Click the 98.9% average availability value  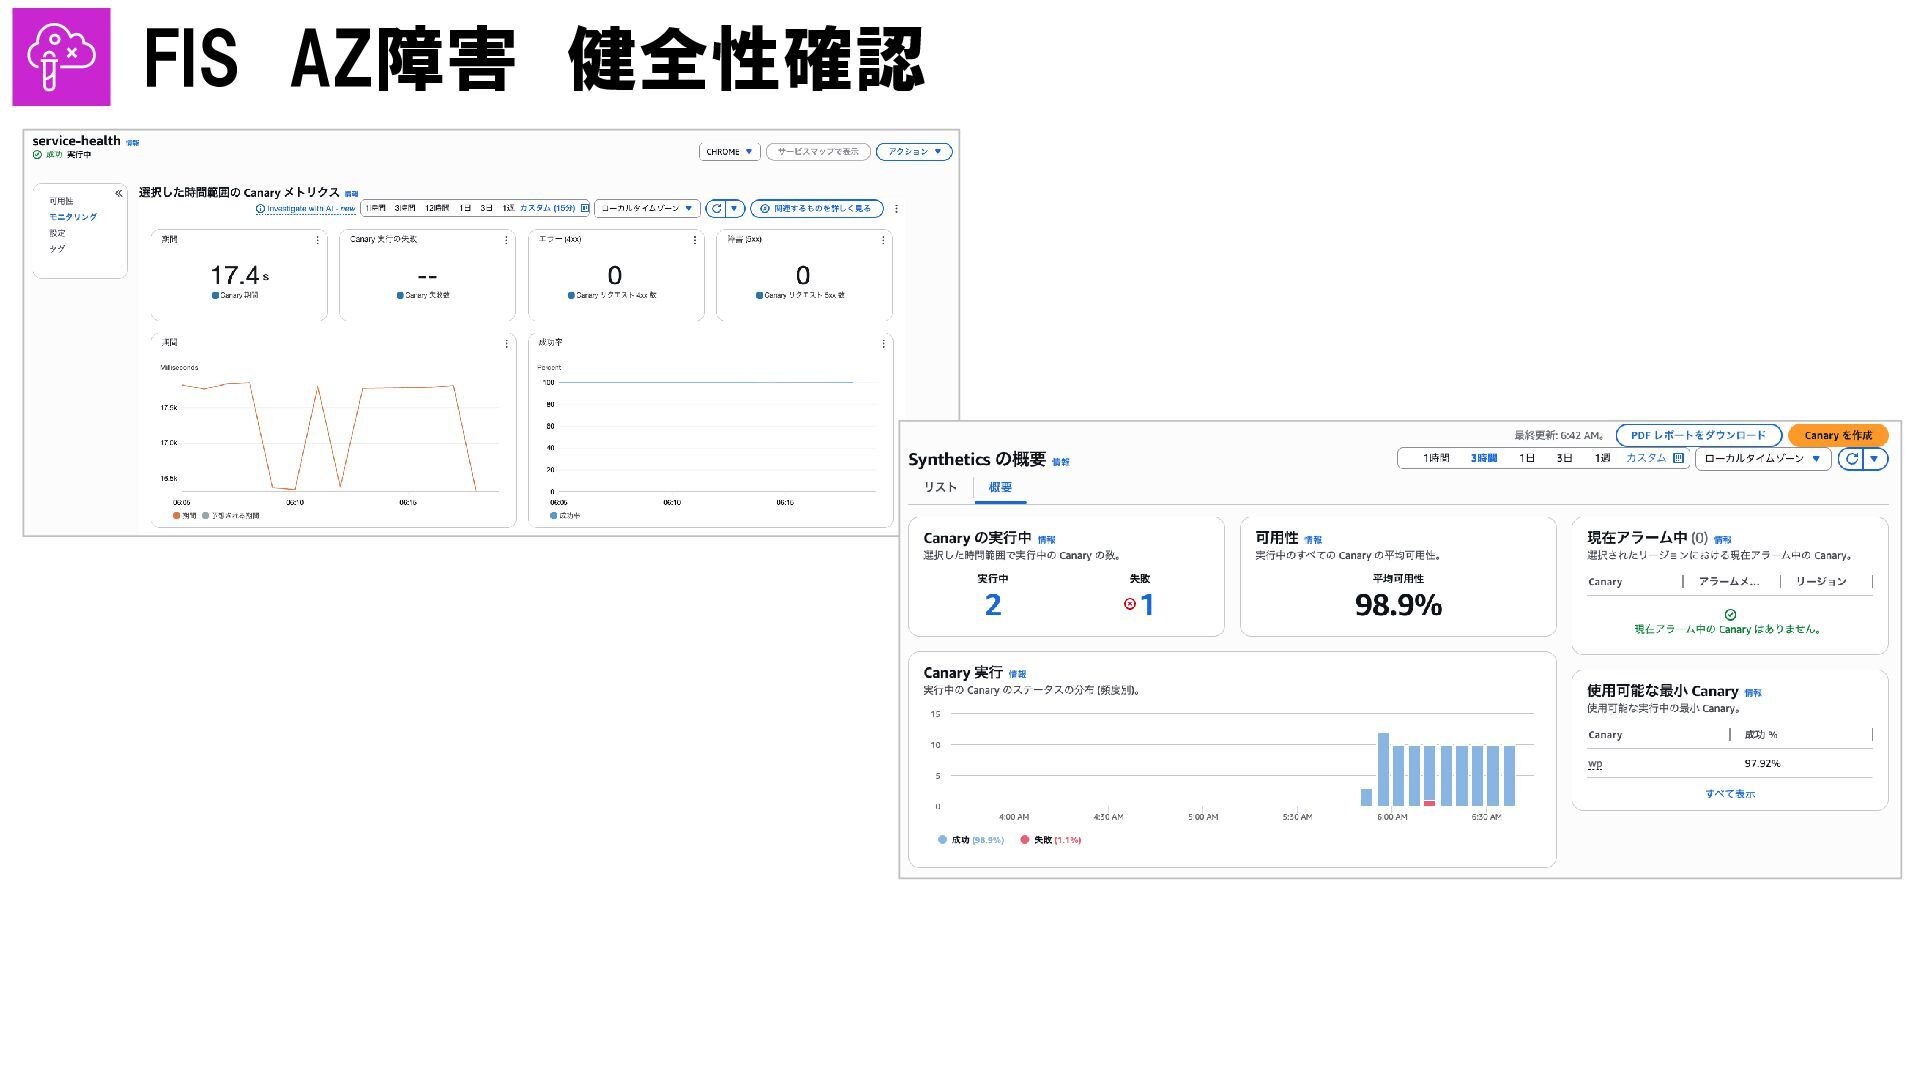[x=1398, y=605]
